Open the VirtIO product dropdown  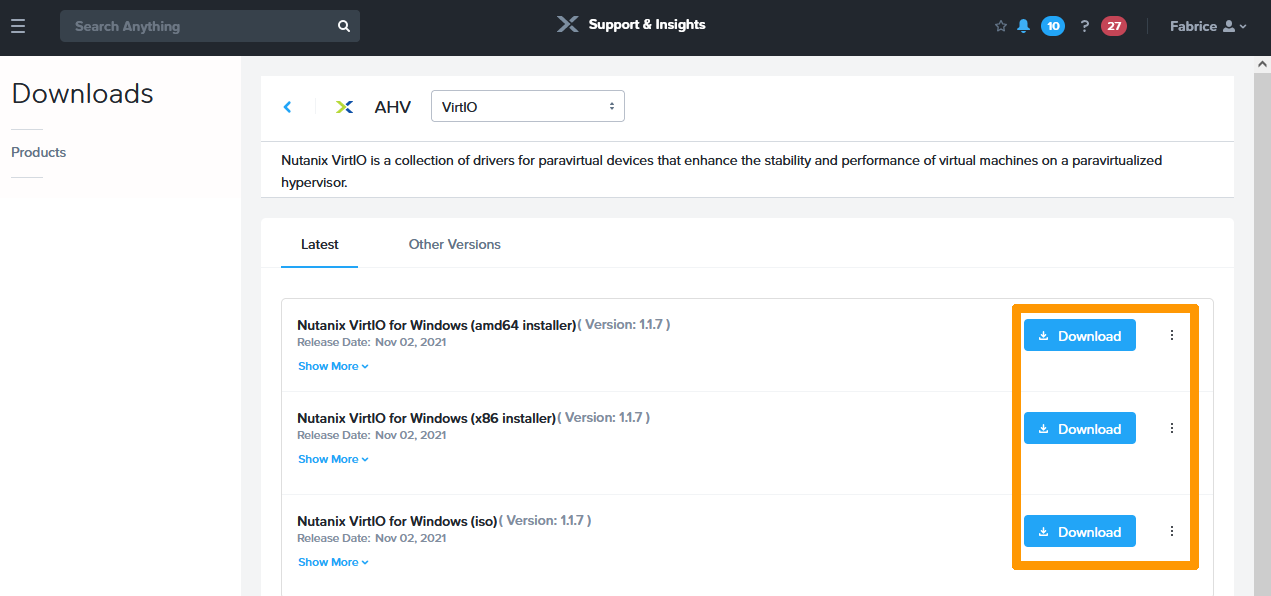point(527,106)
